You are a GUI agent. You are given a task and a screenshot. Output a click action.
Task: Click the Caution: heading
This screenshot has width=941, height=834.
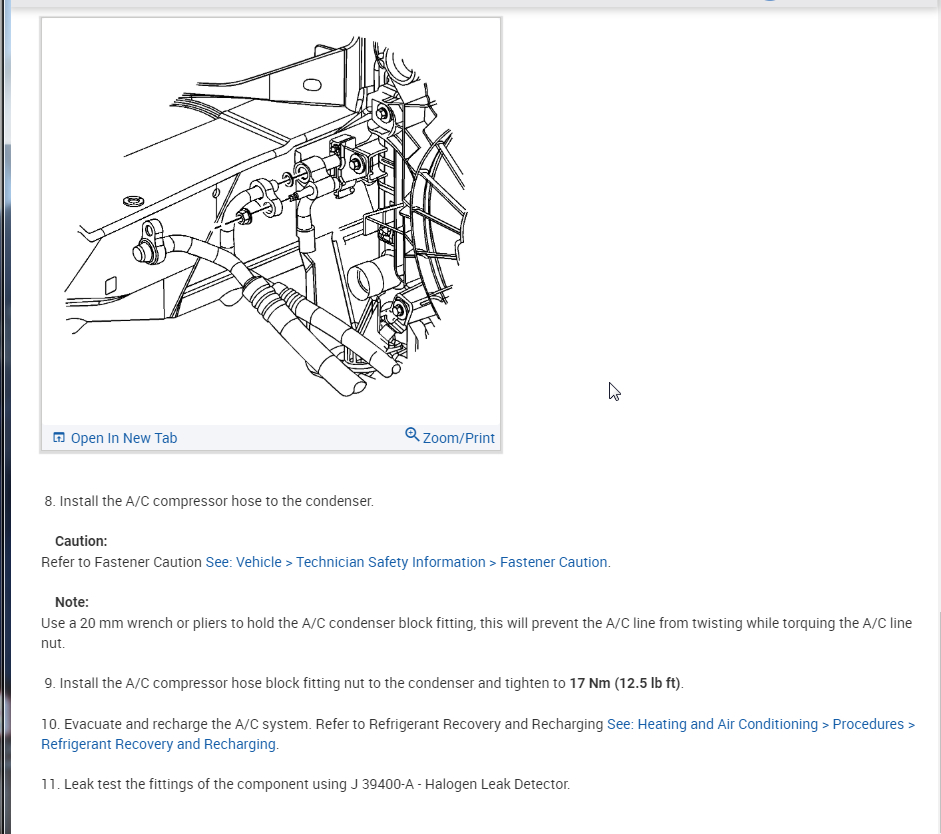[x=81, y=541]
